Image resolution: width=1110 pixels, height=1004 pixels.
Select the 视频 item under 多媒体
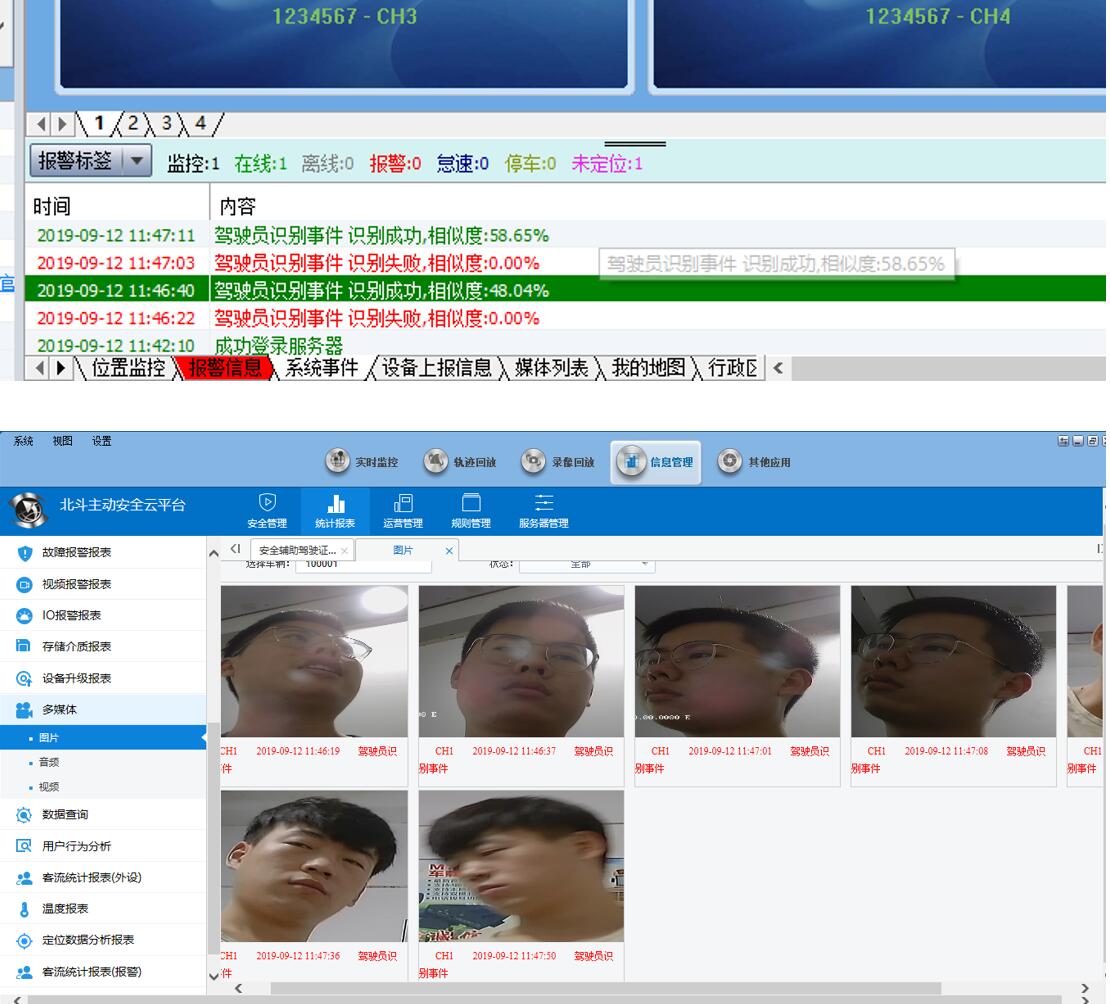[x=49, y=786]
